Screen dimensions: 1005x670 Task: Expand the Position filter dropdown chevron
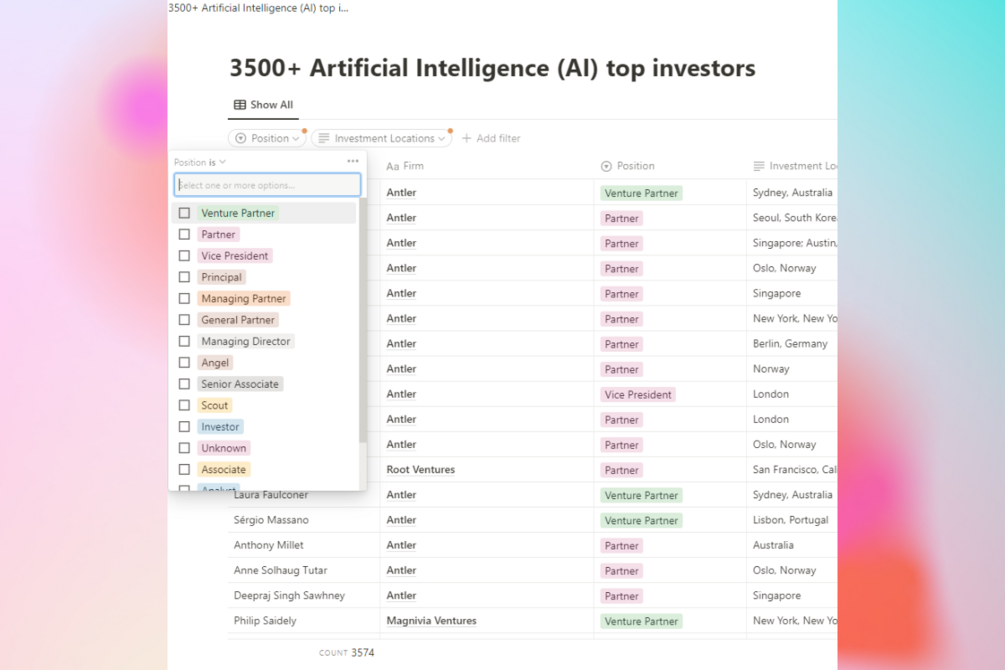point(296,139)
